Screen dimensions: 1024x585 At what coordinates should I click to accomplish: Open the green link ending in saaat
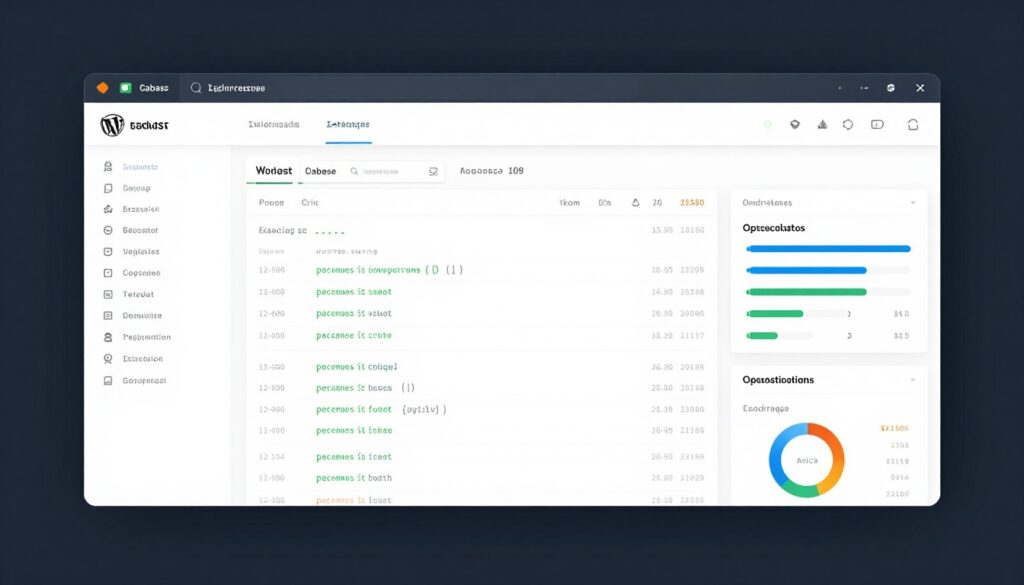(354, 292)
